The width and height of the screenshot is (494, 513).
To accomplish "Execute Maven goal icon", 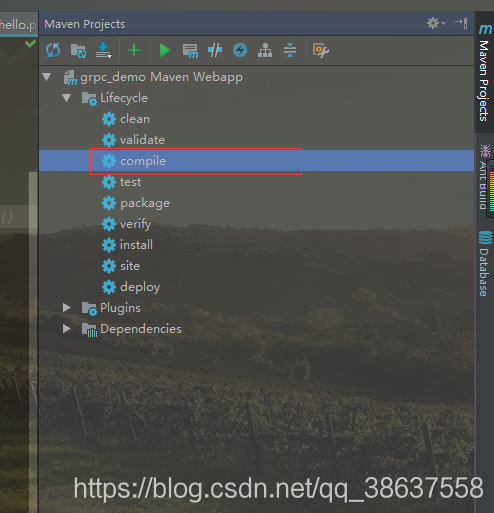I will coord(190,51).
